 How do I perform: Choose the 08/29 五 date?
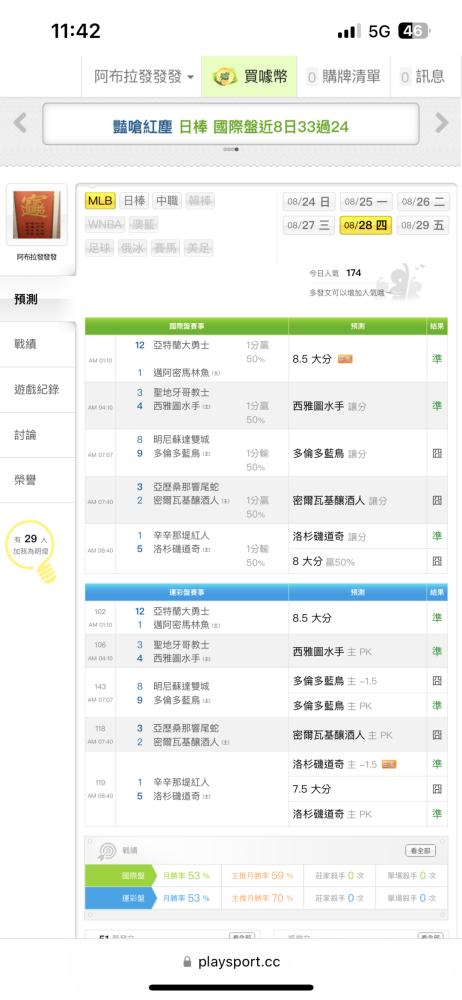point(423,225)
